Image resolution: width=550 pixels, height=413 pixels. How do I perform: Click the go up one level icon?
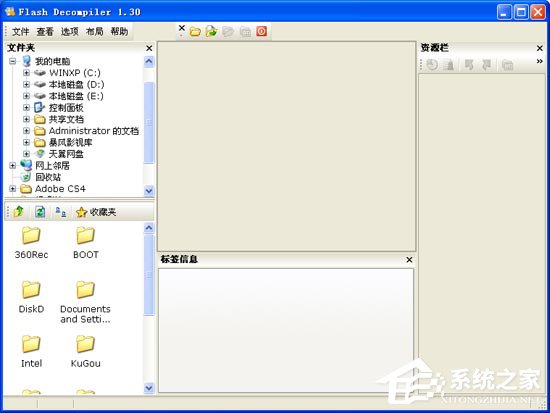pos(19,212)
